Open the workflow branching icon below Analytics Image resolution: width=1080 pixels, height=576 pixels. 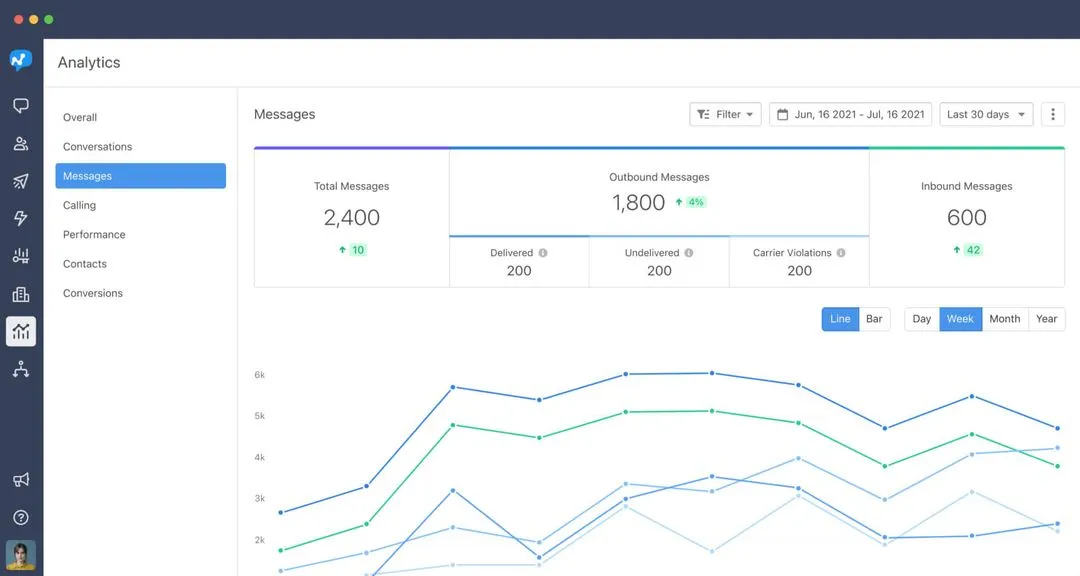pos(21,368)
